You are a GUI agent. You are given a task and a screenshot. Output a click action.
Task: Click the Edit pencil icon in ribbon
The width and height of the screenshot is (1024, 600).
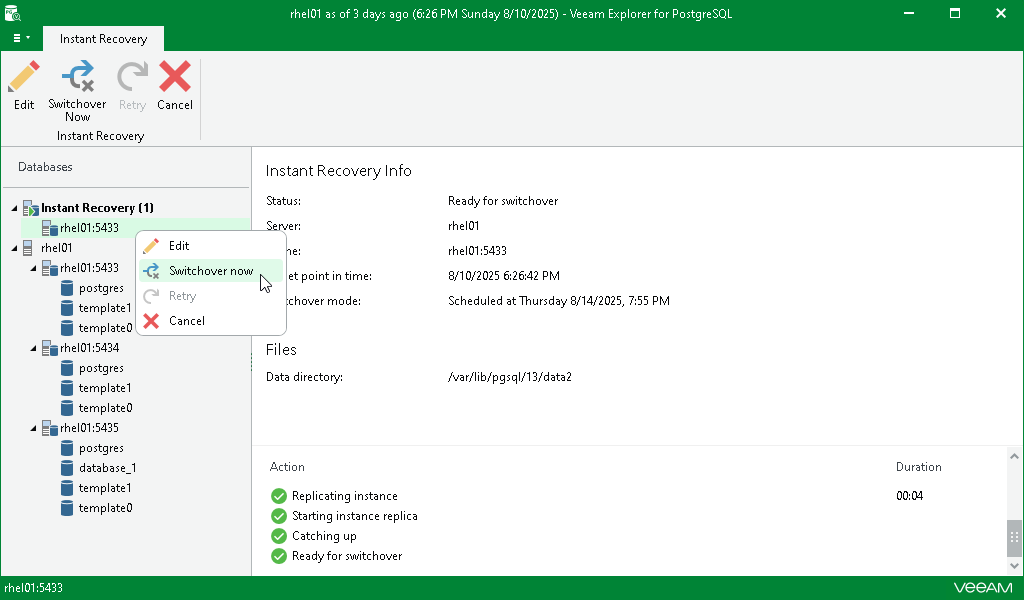pyautogui.click(x=24, y=78)
